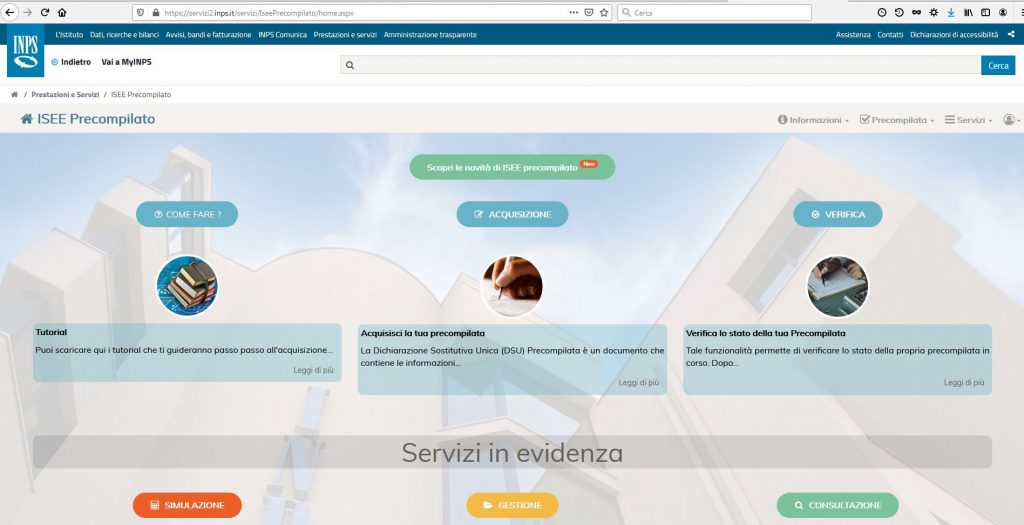Click Scopri le novità di ISEE precompilato
Viewport: 1024px width, 525px height.
tap(512, 167)
